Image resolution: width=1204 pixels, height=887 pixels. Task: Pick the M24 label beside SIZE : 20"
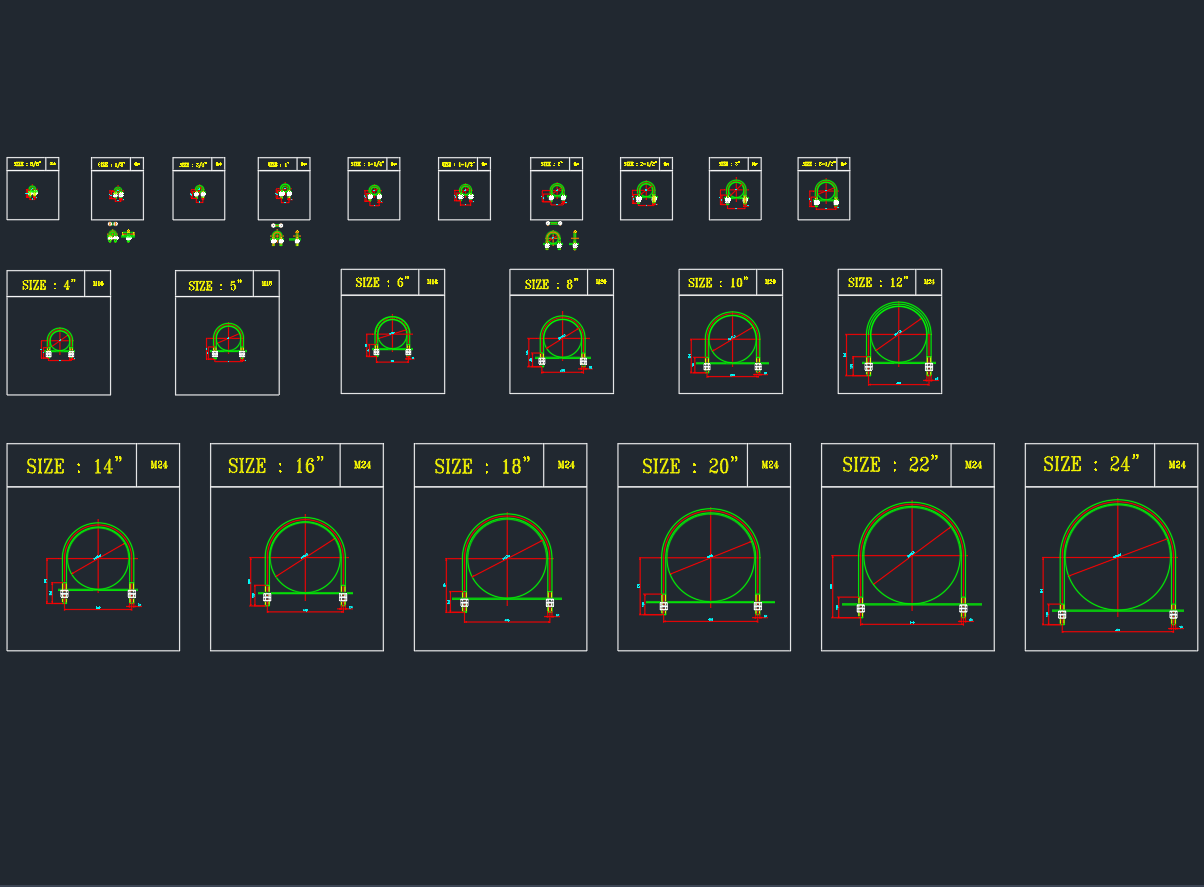pyautogui.click(x=770, y=465)
